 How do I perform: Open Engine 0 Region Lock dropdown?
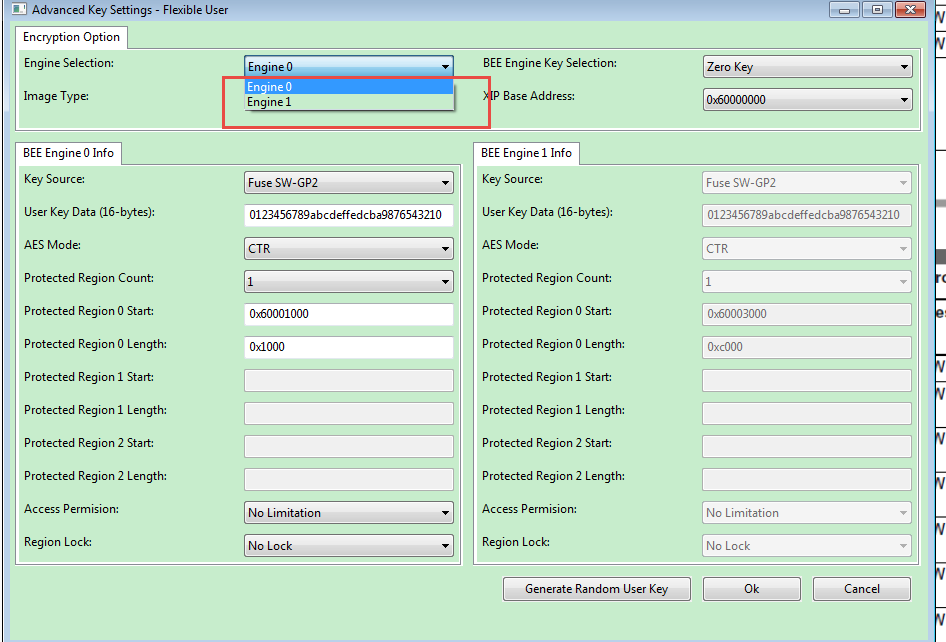(349, 545)
